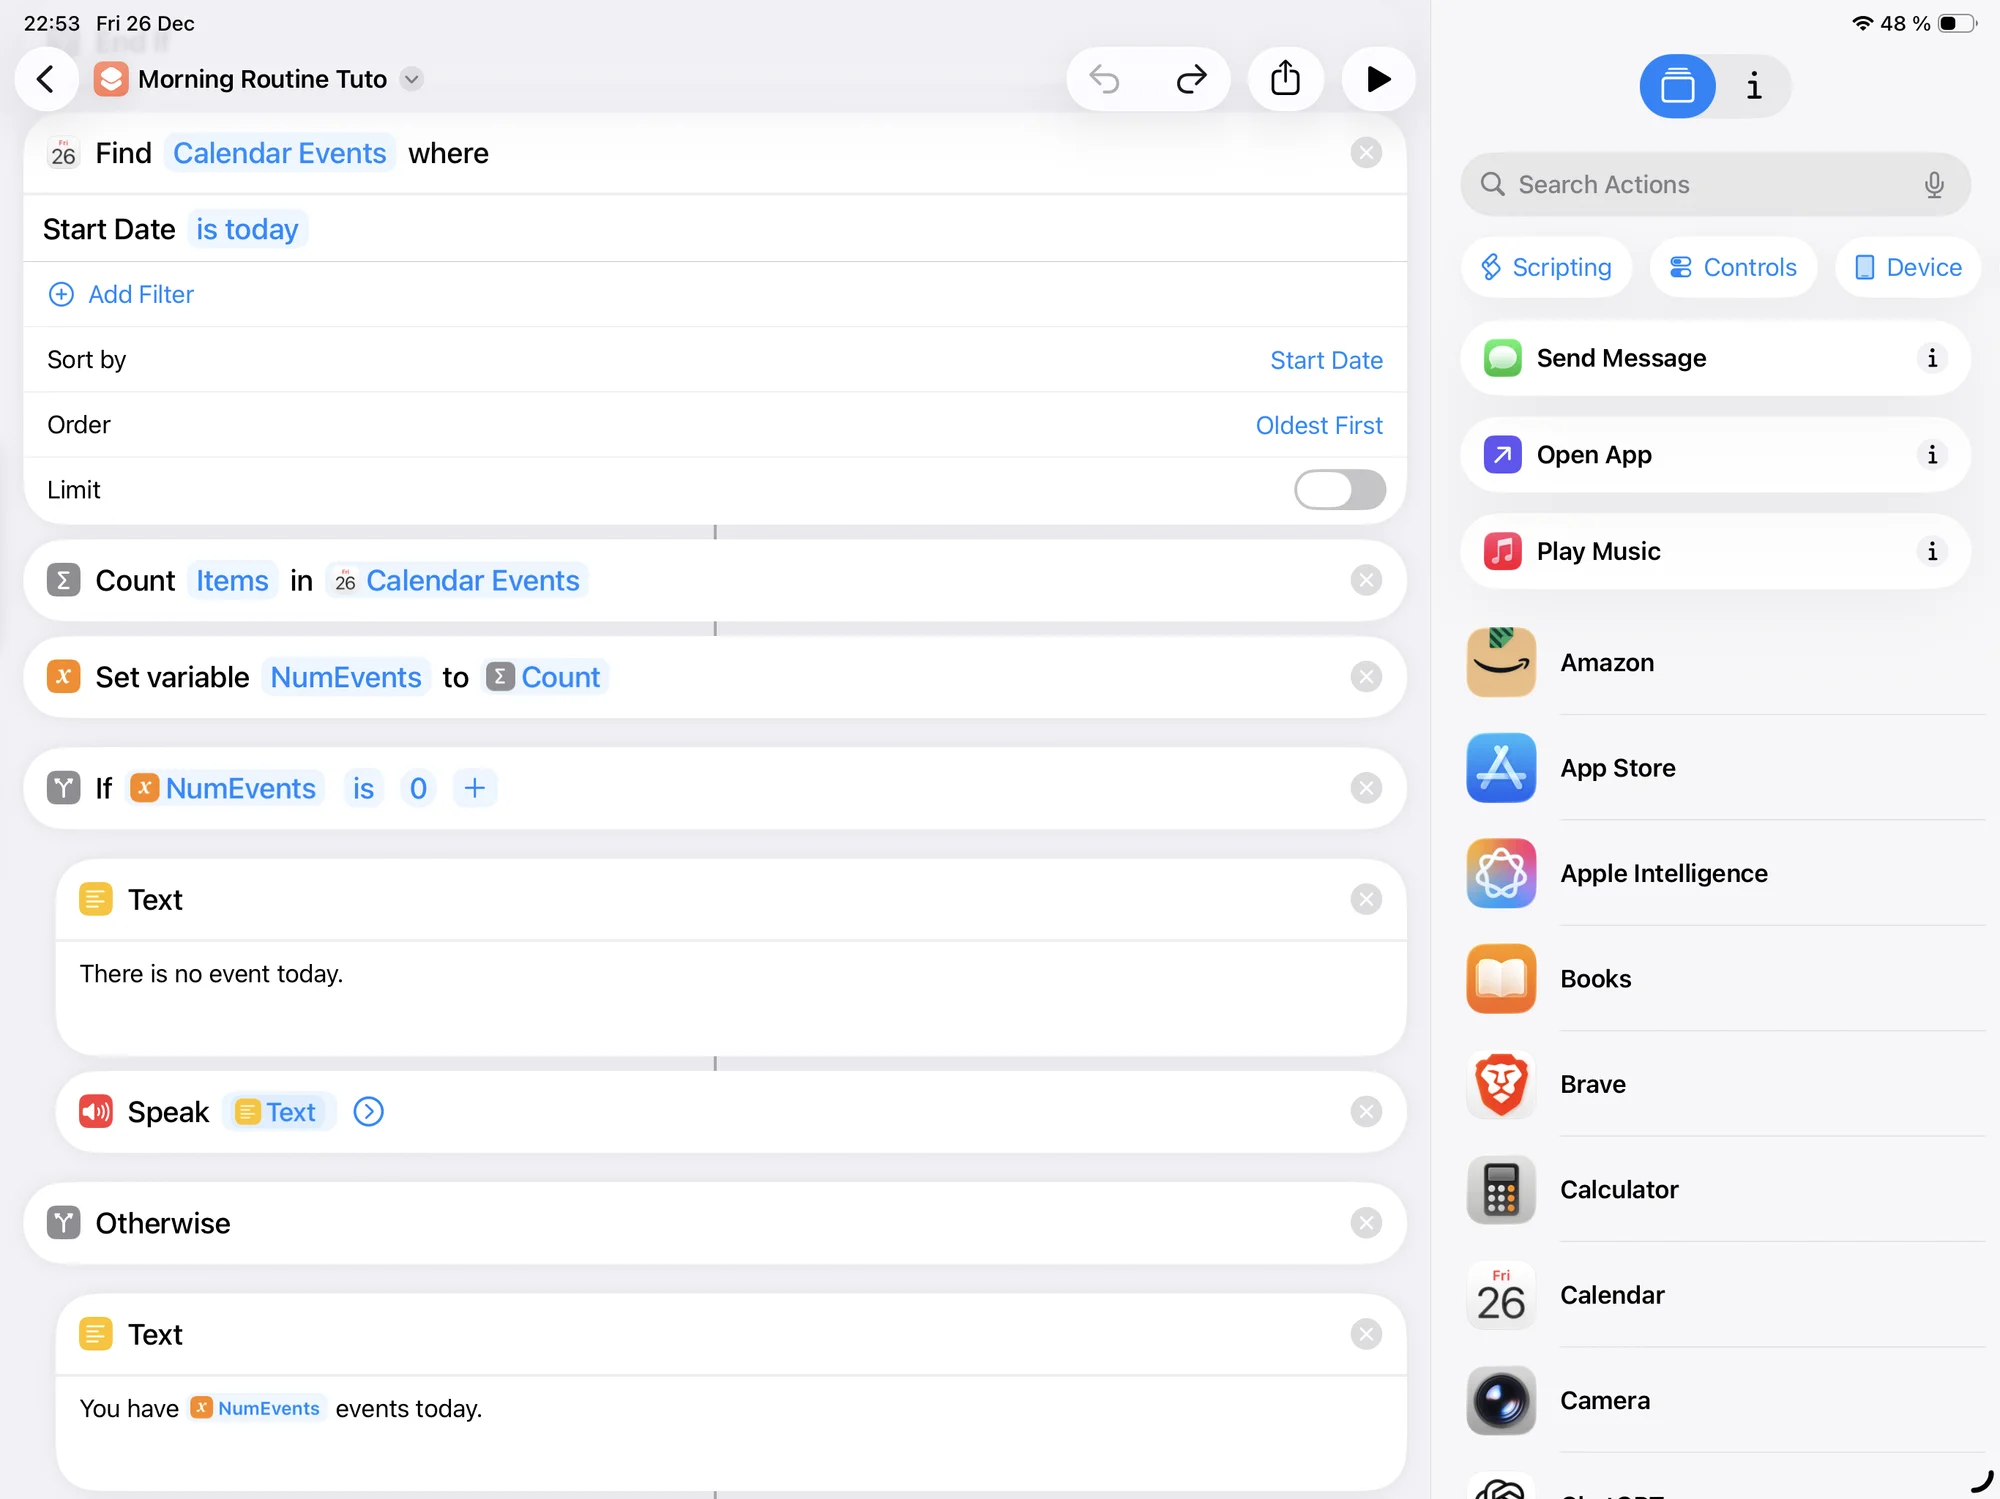Viewport: 2000px width, 1499px height.
Task: Go back using the chevron icon
Action: tap(46, 79)
